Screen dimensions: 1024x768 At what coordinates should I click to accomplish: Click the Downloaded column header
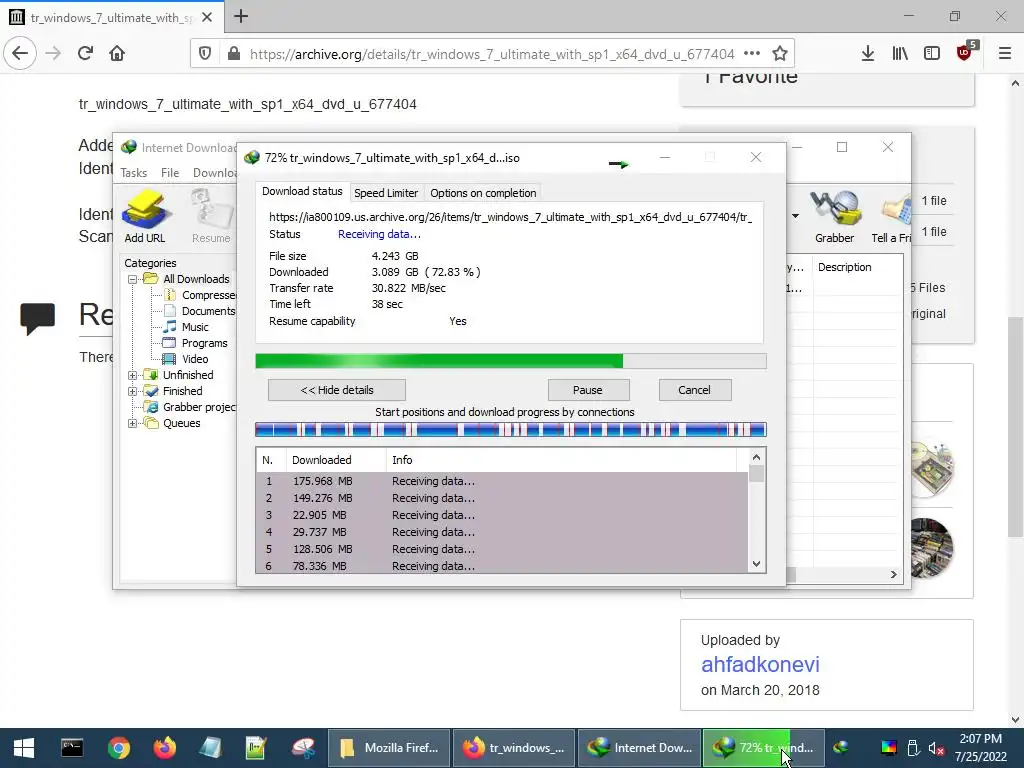[x=336, y=460]
